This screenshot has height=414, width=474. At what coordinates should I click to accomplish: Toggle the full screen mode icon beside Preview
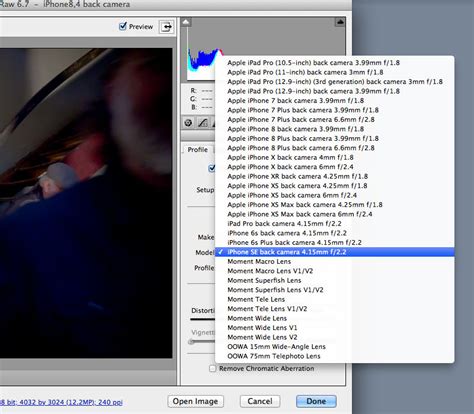[167, 27]
